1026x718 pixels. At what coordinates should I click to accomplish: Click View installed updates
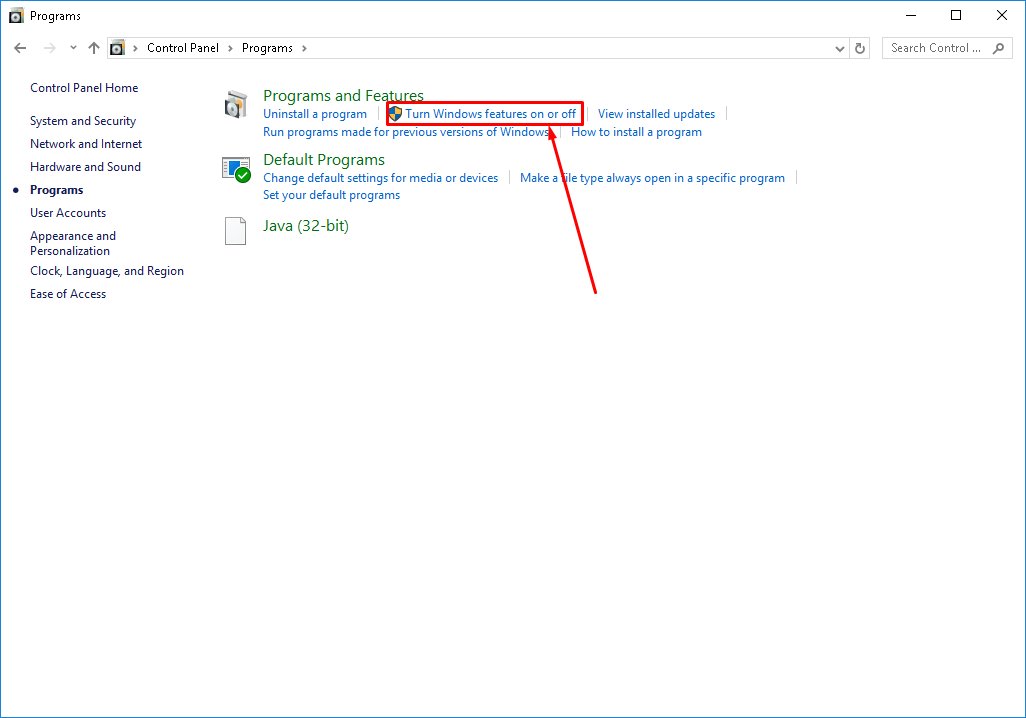656,114
